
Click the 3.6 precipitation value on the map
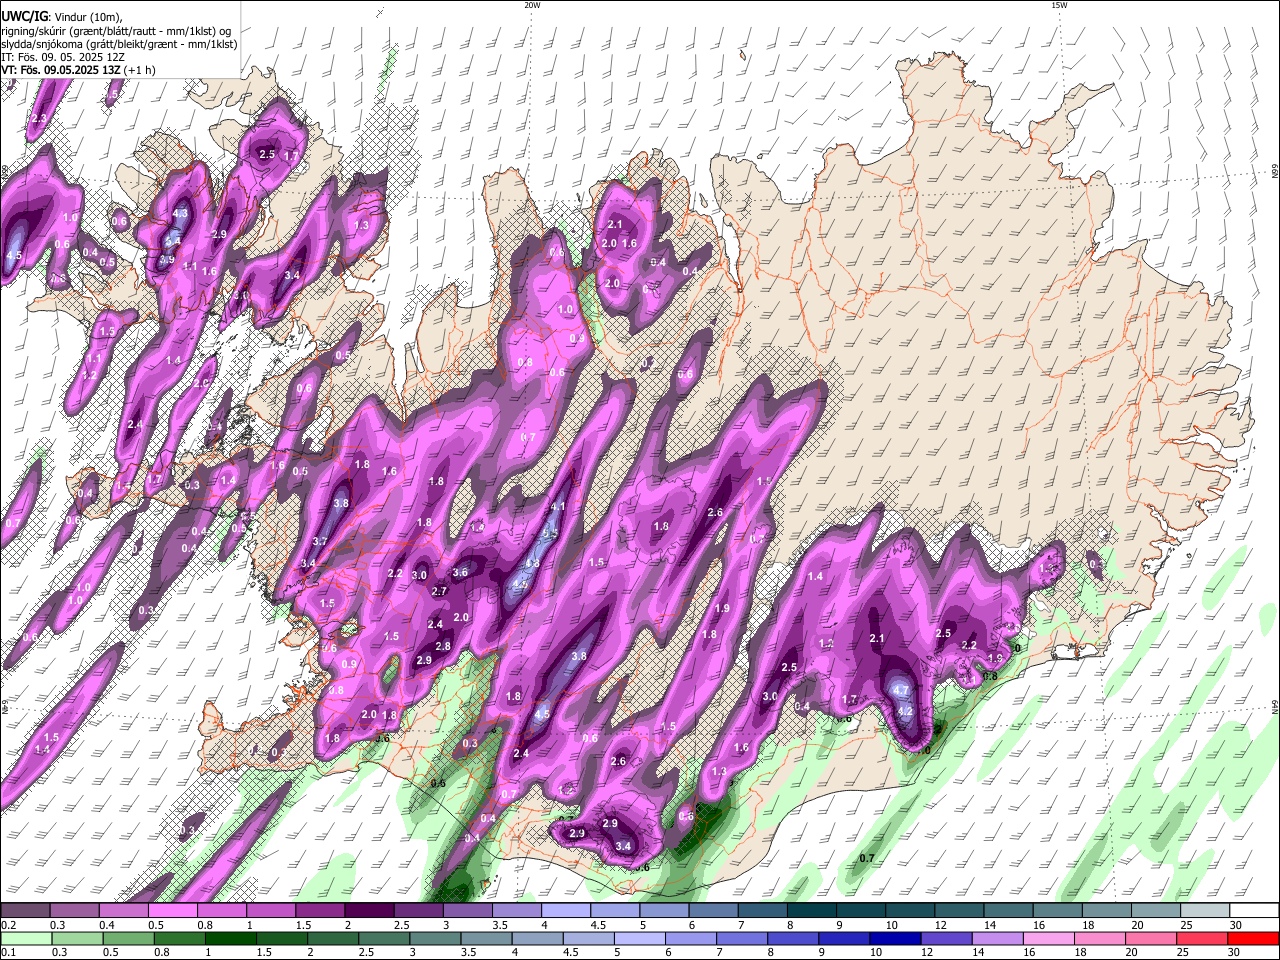click(460, 572)
